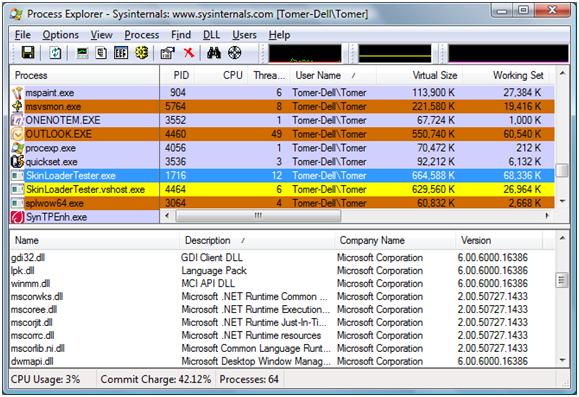Sort DLLs by Version column header
This screenshot has height=397, width=579.
click(499, 240)
